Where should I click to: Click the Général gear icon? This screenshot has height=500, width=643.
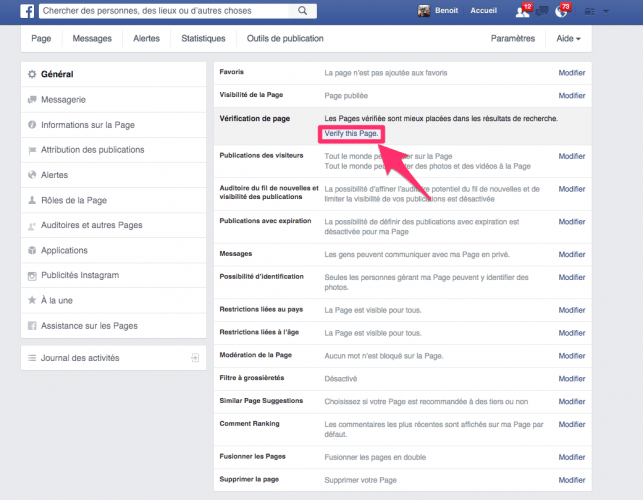pos(32,74)
